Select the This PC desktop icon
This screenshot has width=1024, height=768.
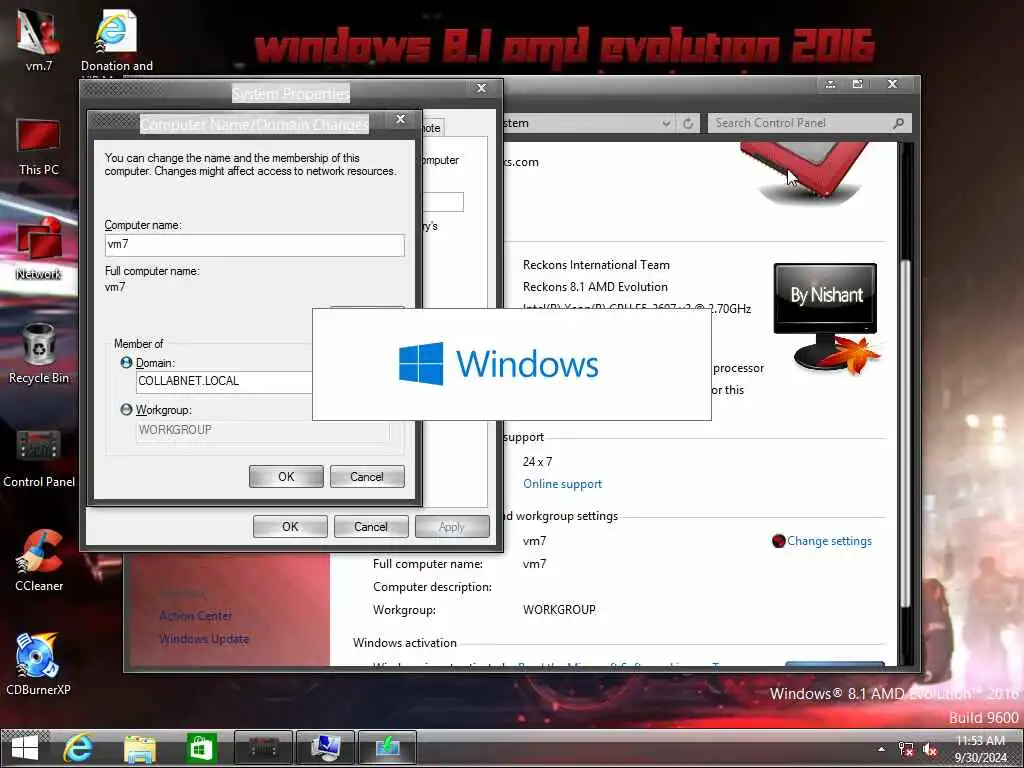pos(39,147)
